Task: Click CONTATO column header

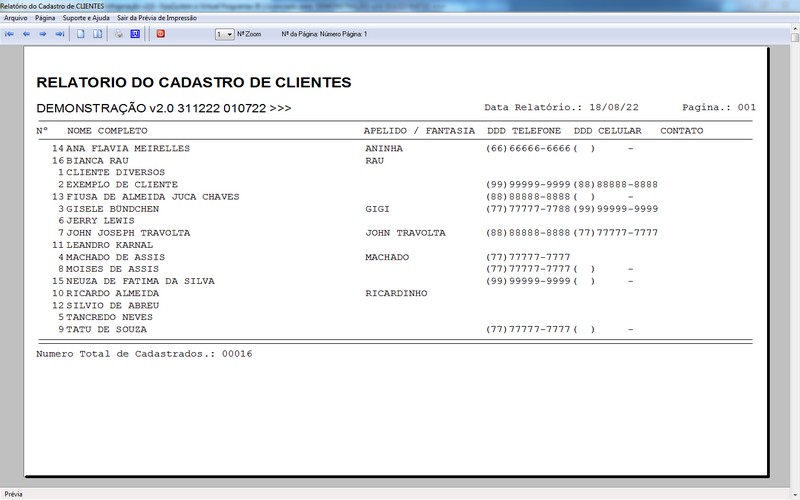Action: (x=682, y=131)
